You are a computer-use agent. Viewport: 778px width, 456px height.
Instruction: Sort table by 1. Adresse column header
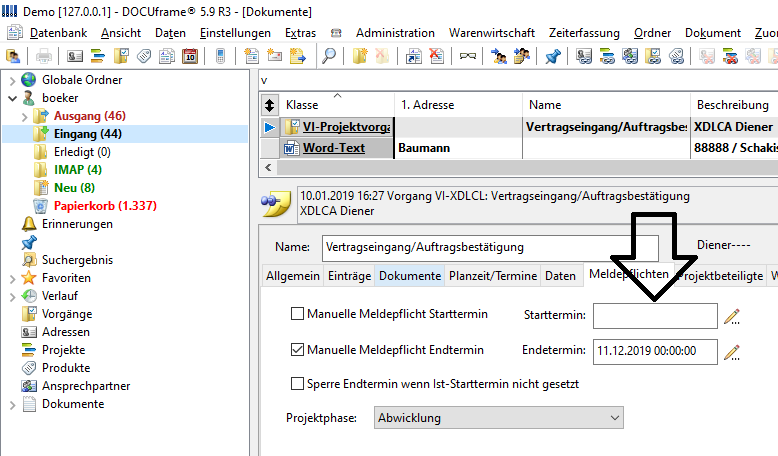[458, 105]
